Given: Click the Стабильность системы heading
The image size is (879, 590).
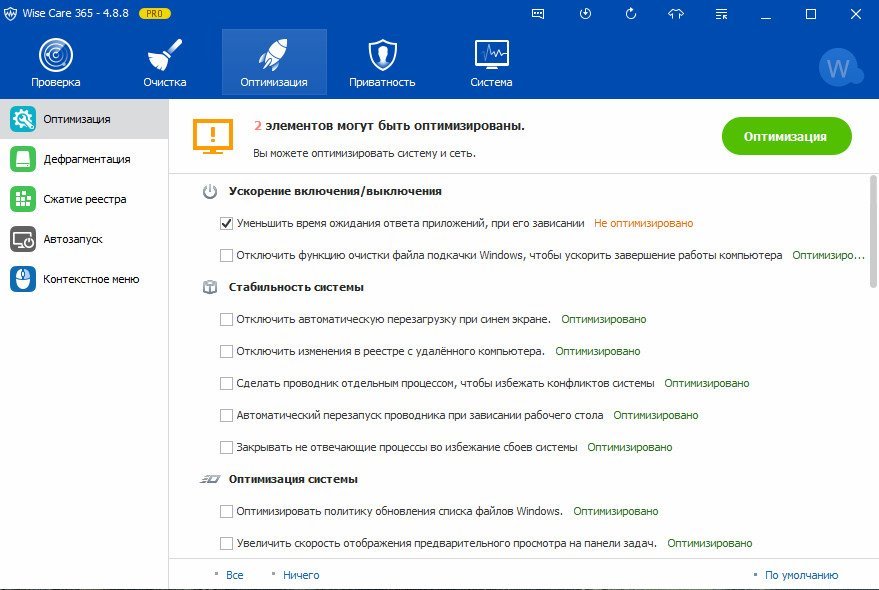Looking at the screenshot, I should tap(296, 287).
